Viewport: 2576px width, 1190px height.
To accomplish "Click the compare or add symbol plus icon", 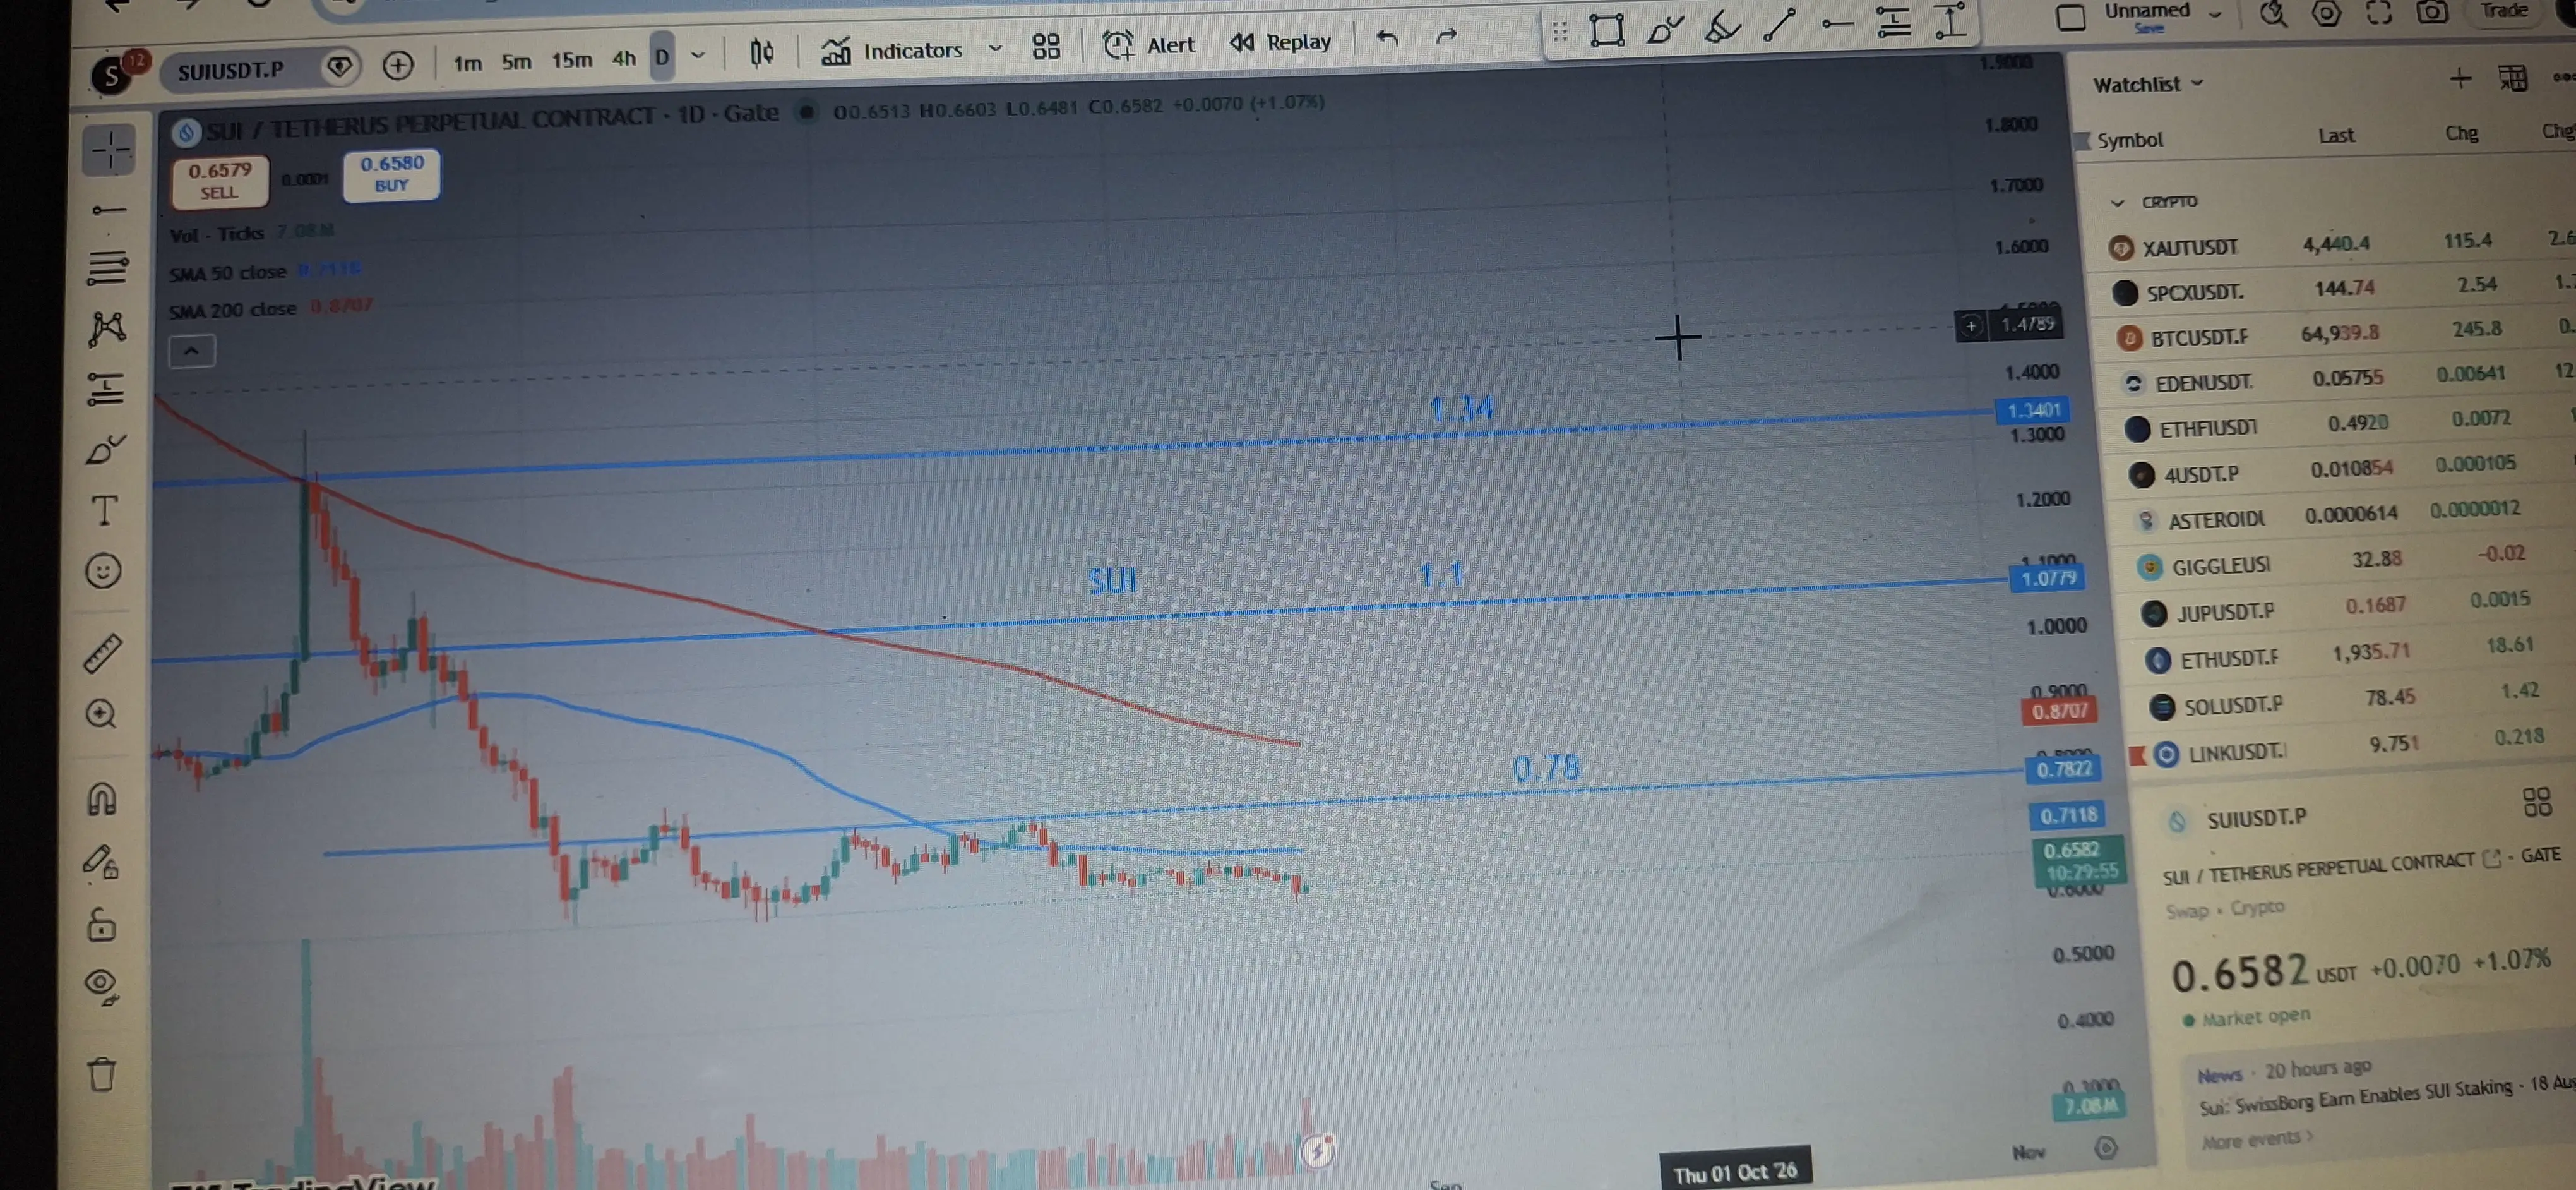I will click(398, 66).
